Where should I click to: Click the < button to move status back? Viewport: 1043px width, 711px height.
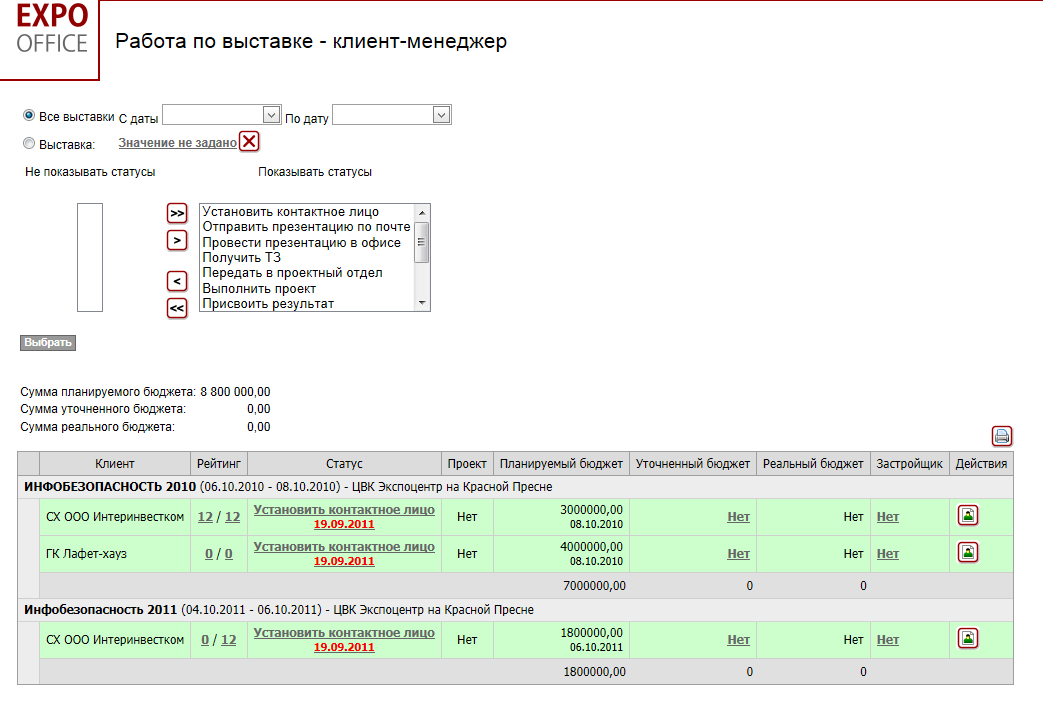click(177, 281)
